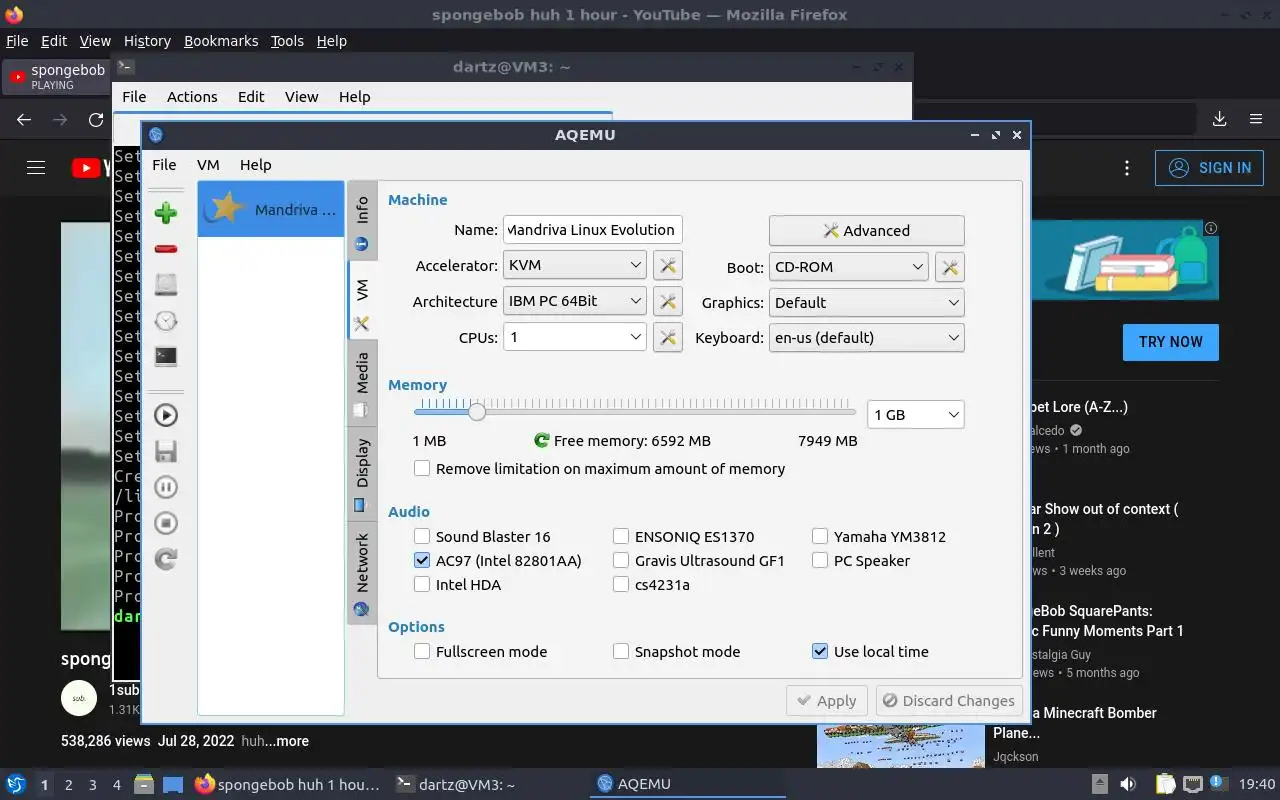This screenshot has height=800, width=1280.
Task: Open the VM disk image icon in sidebar
Action: pos(166,285)
